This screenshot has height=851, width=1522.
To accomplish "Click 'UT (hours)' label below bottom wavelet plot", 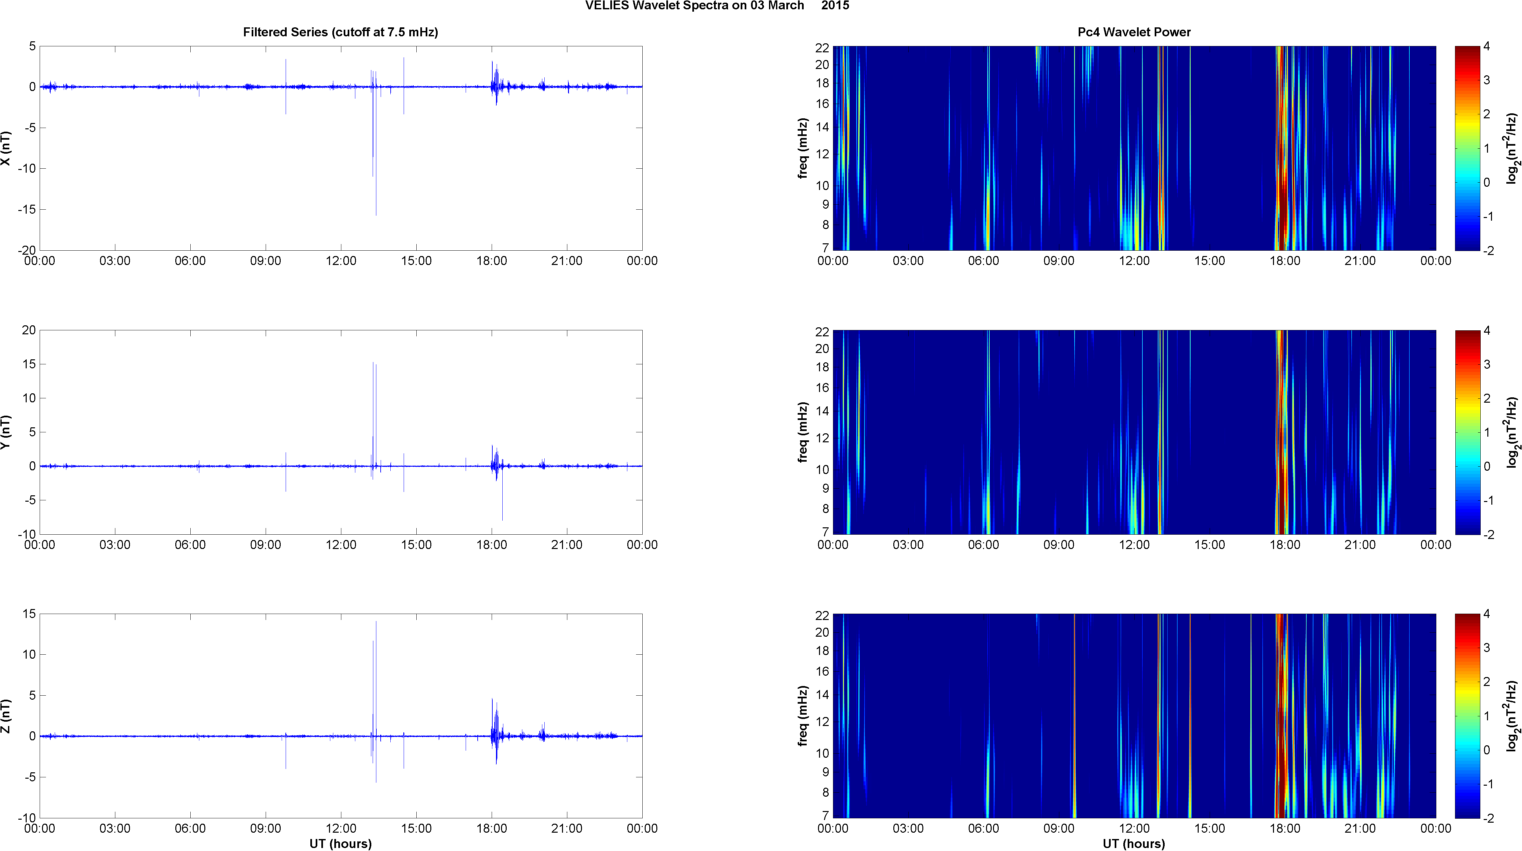I will click(1133, 843).
